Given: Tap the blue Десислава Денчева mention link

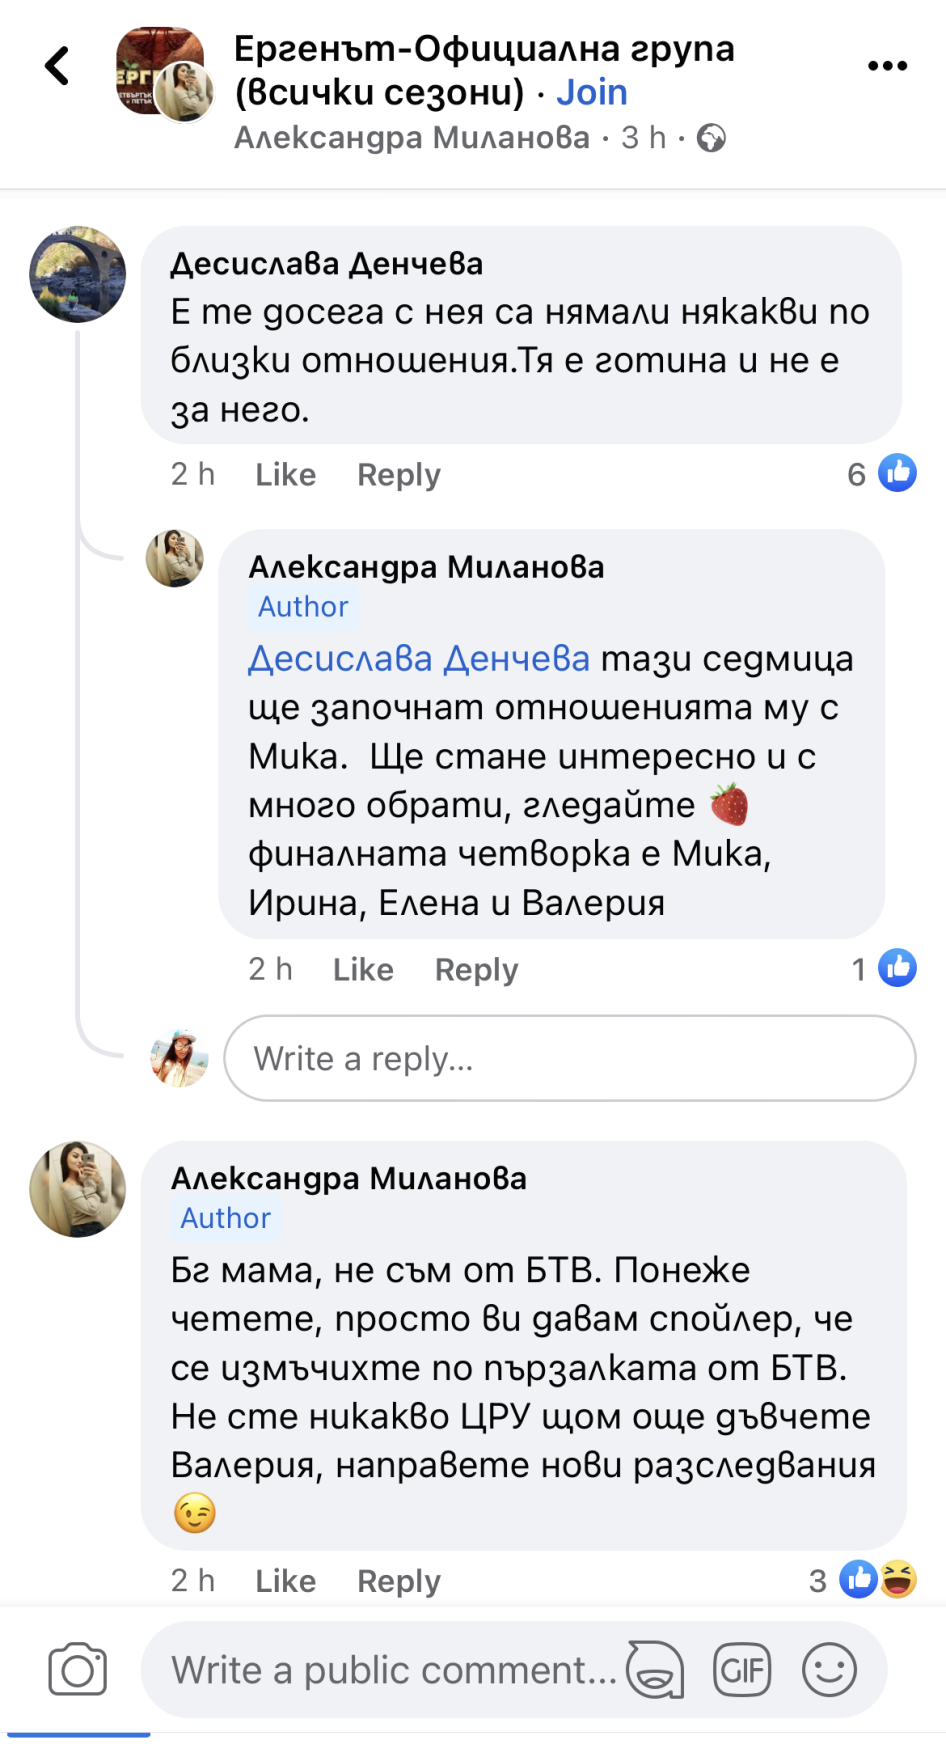Looking at the screenshot, I should pyautogui.click(x=419, y=659).
